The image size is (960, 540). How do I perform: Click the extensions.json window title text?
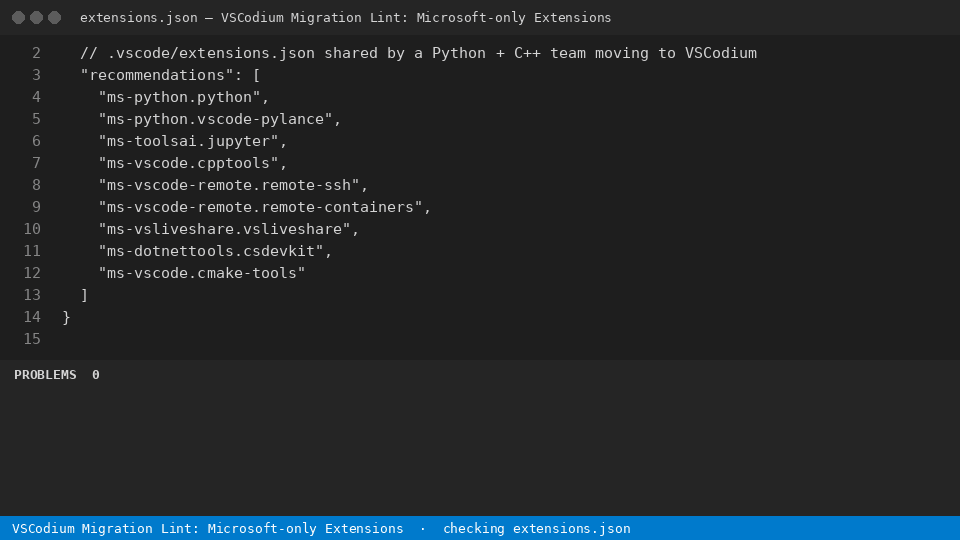click(x=345, y=18)
